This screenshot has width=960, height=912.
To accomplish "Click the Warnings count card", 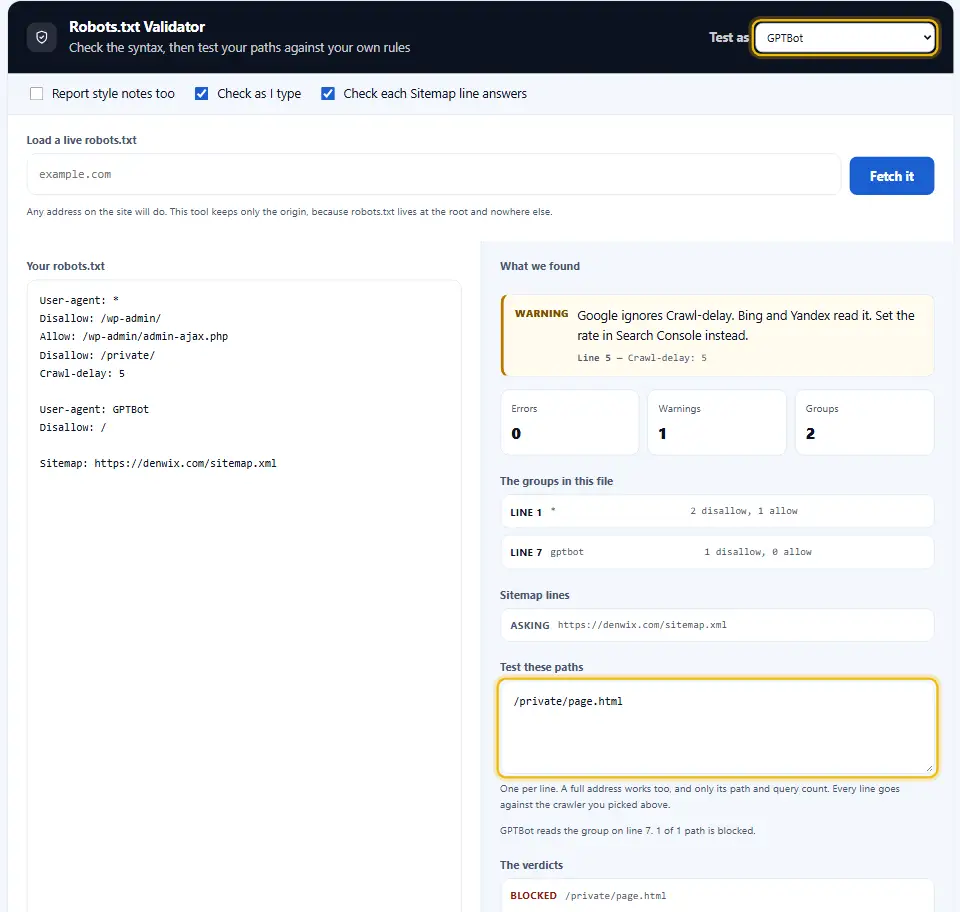I will click(716, 422).
